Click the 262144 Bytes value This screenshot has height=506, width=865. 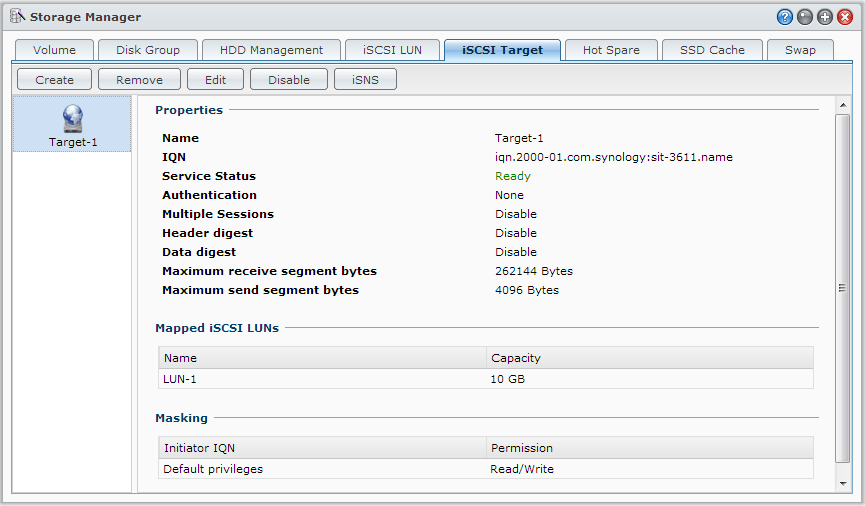click(534, 271)
